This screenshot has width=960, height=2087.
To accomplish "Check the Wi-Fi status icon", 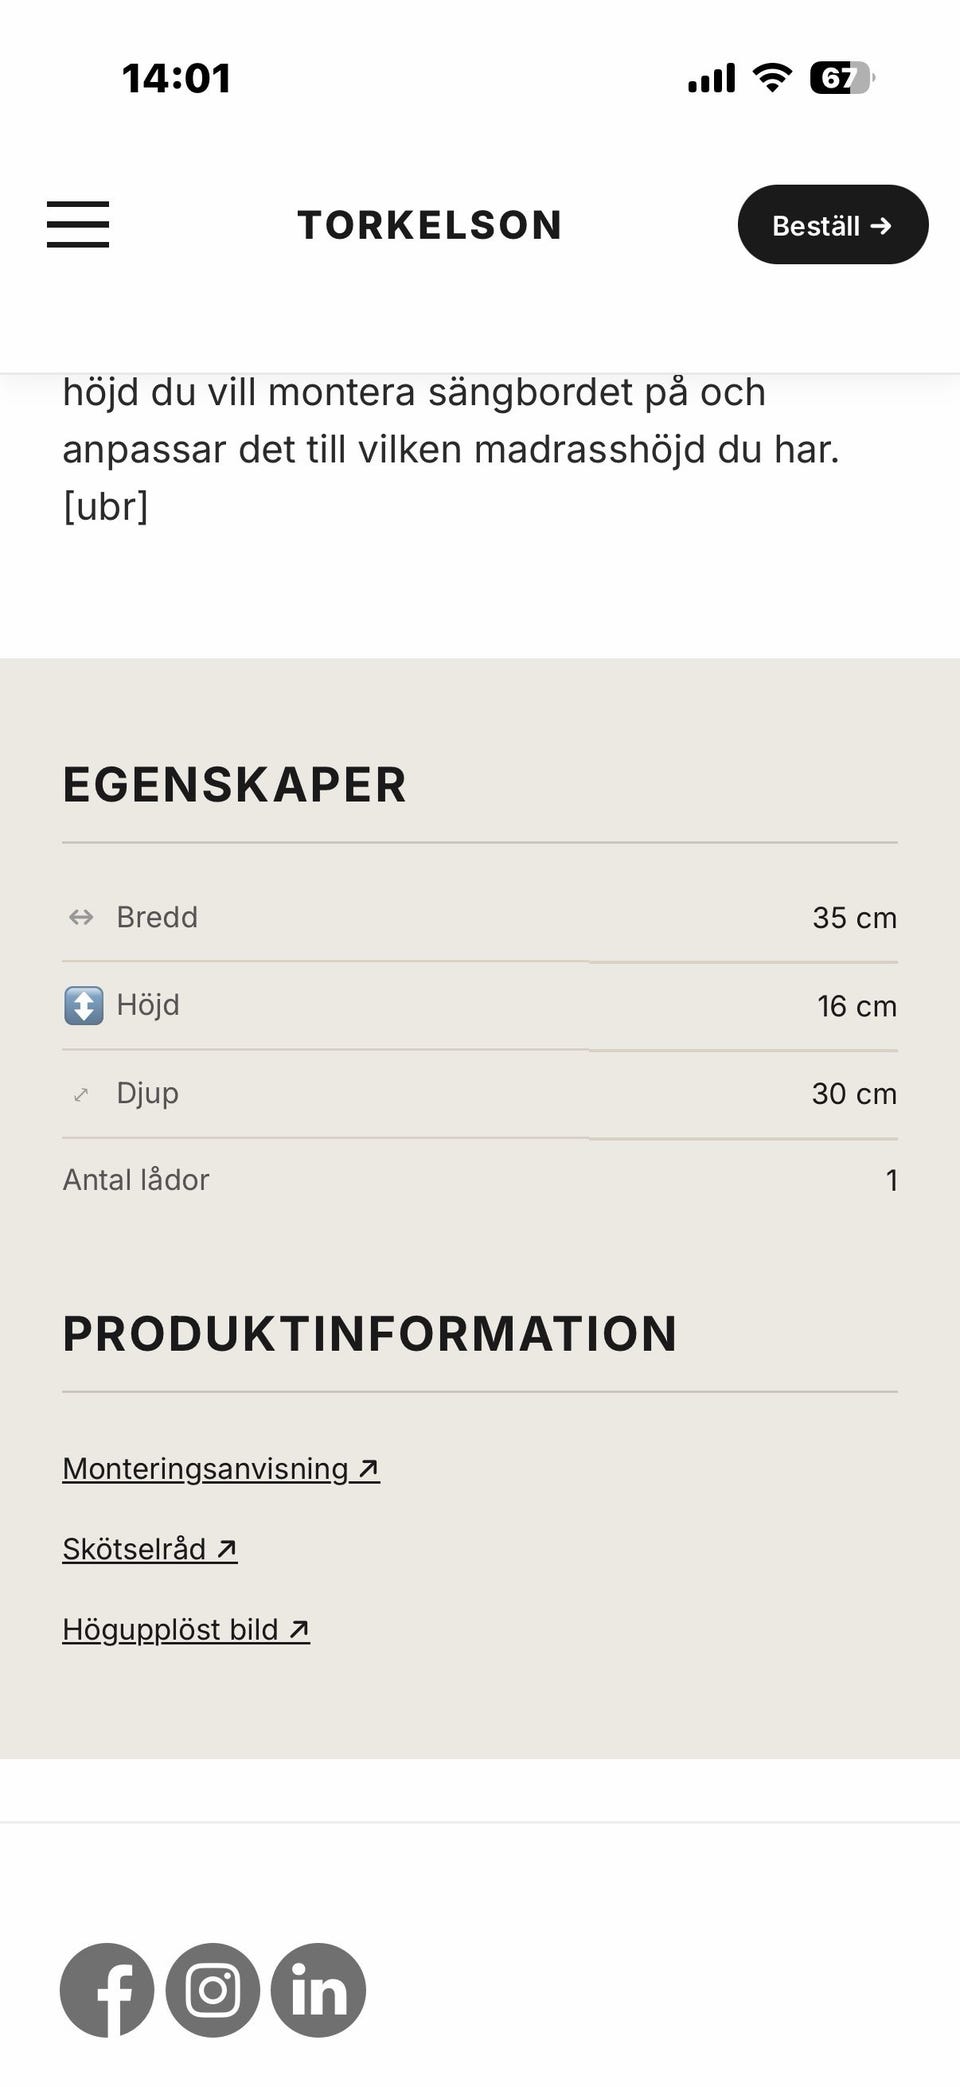I will click(772, 78).
